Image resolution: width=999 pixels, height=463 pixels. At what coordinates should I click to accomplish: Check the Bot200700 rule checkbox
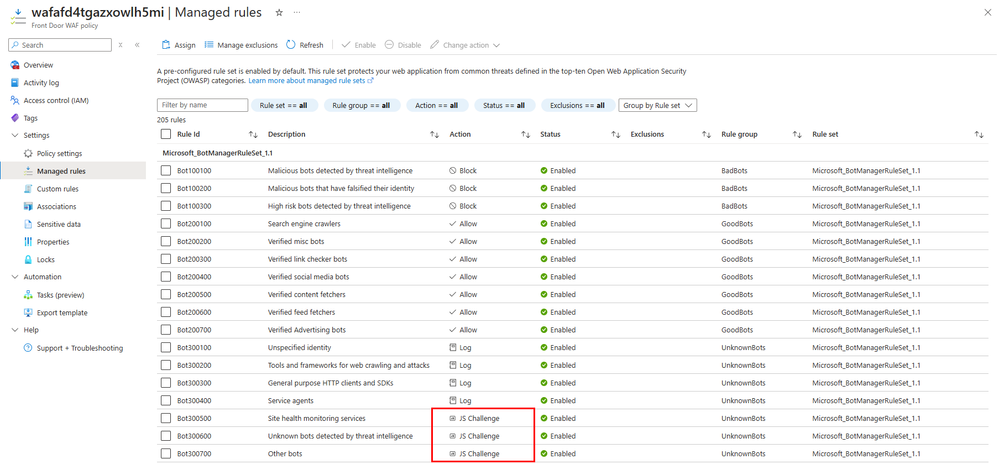click(166, 330)
